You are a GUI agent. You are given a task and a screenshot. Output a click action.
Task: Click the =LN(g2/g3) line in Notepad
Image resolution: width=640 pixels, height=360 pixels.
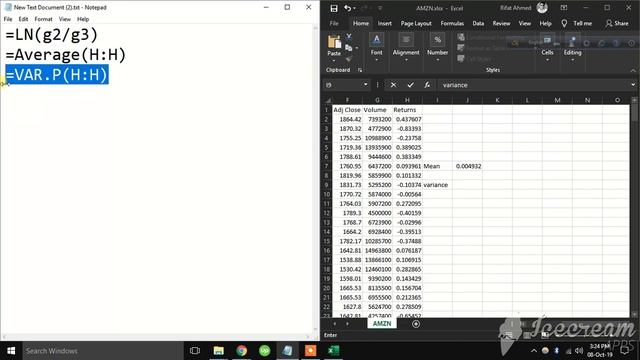(x=52, y=35)
